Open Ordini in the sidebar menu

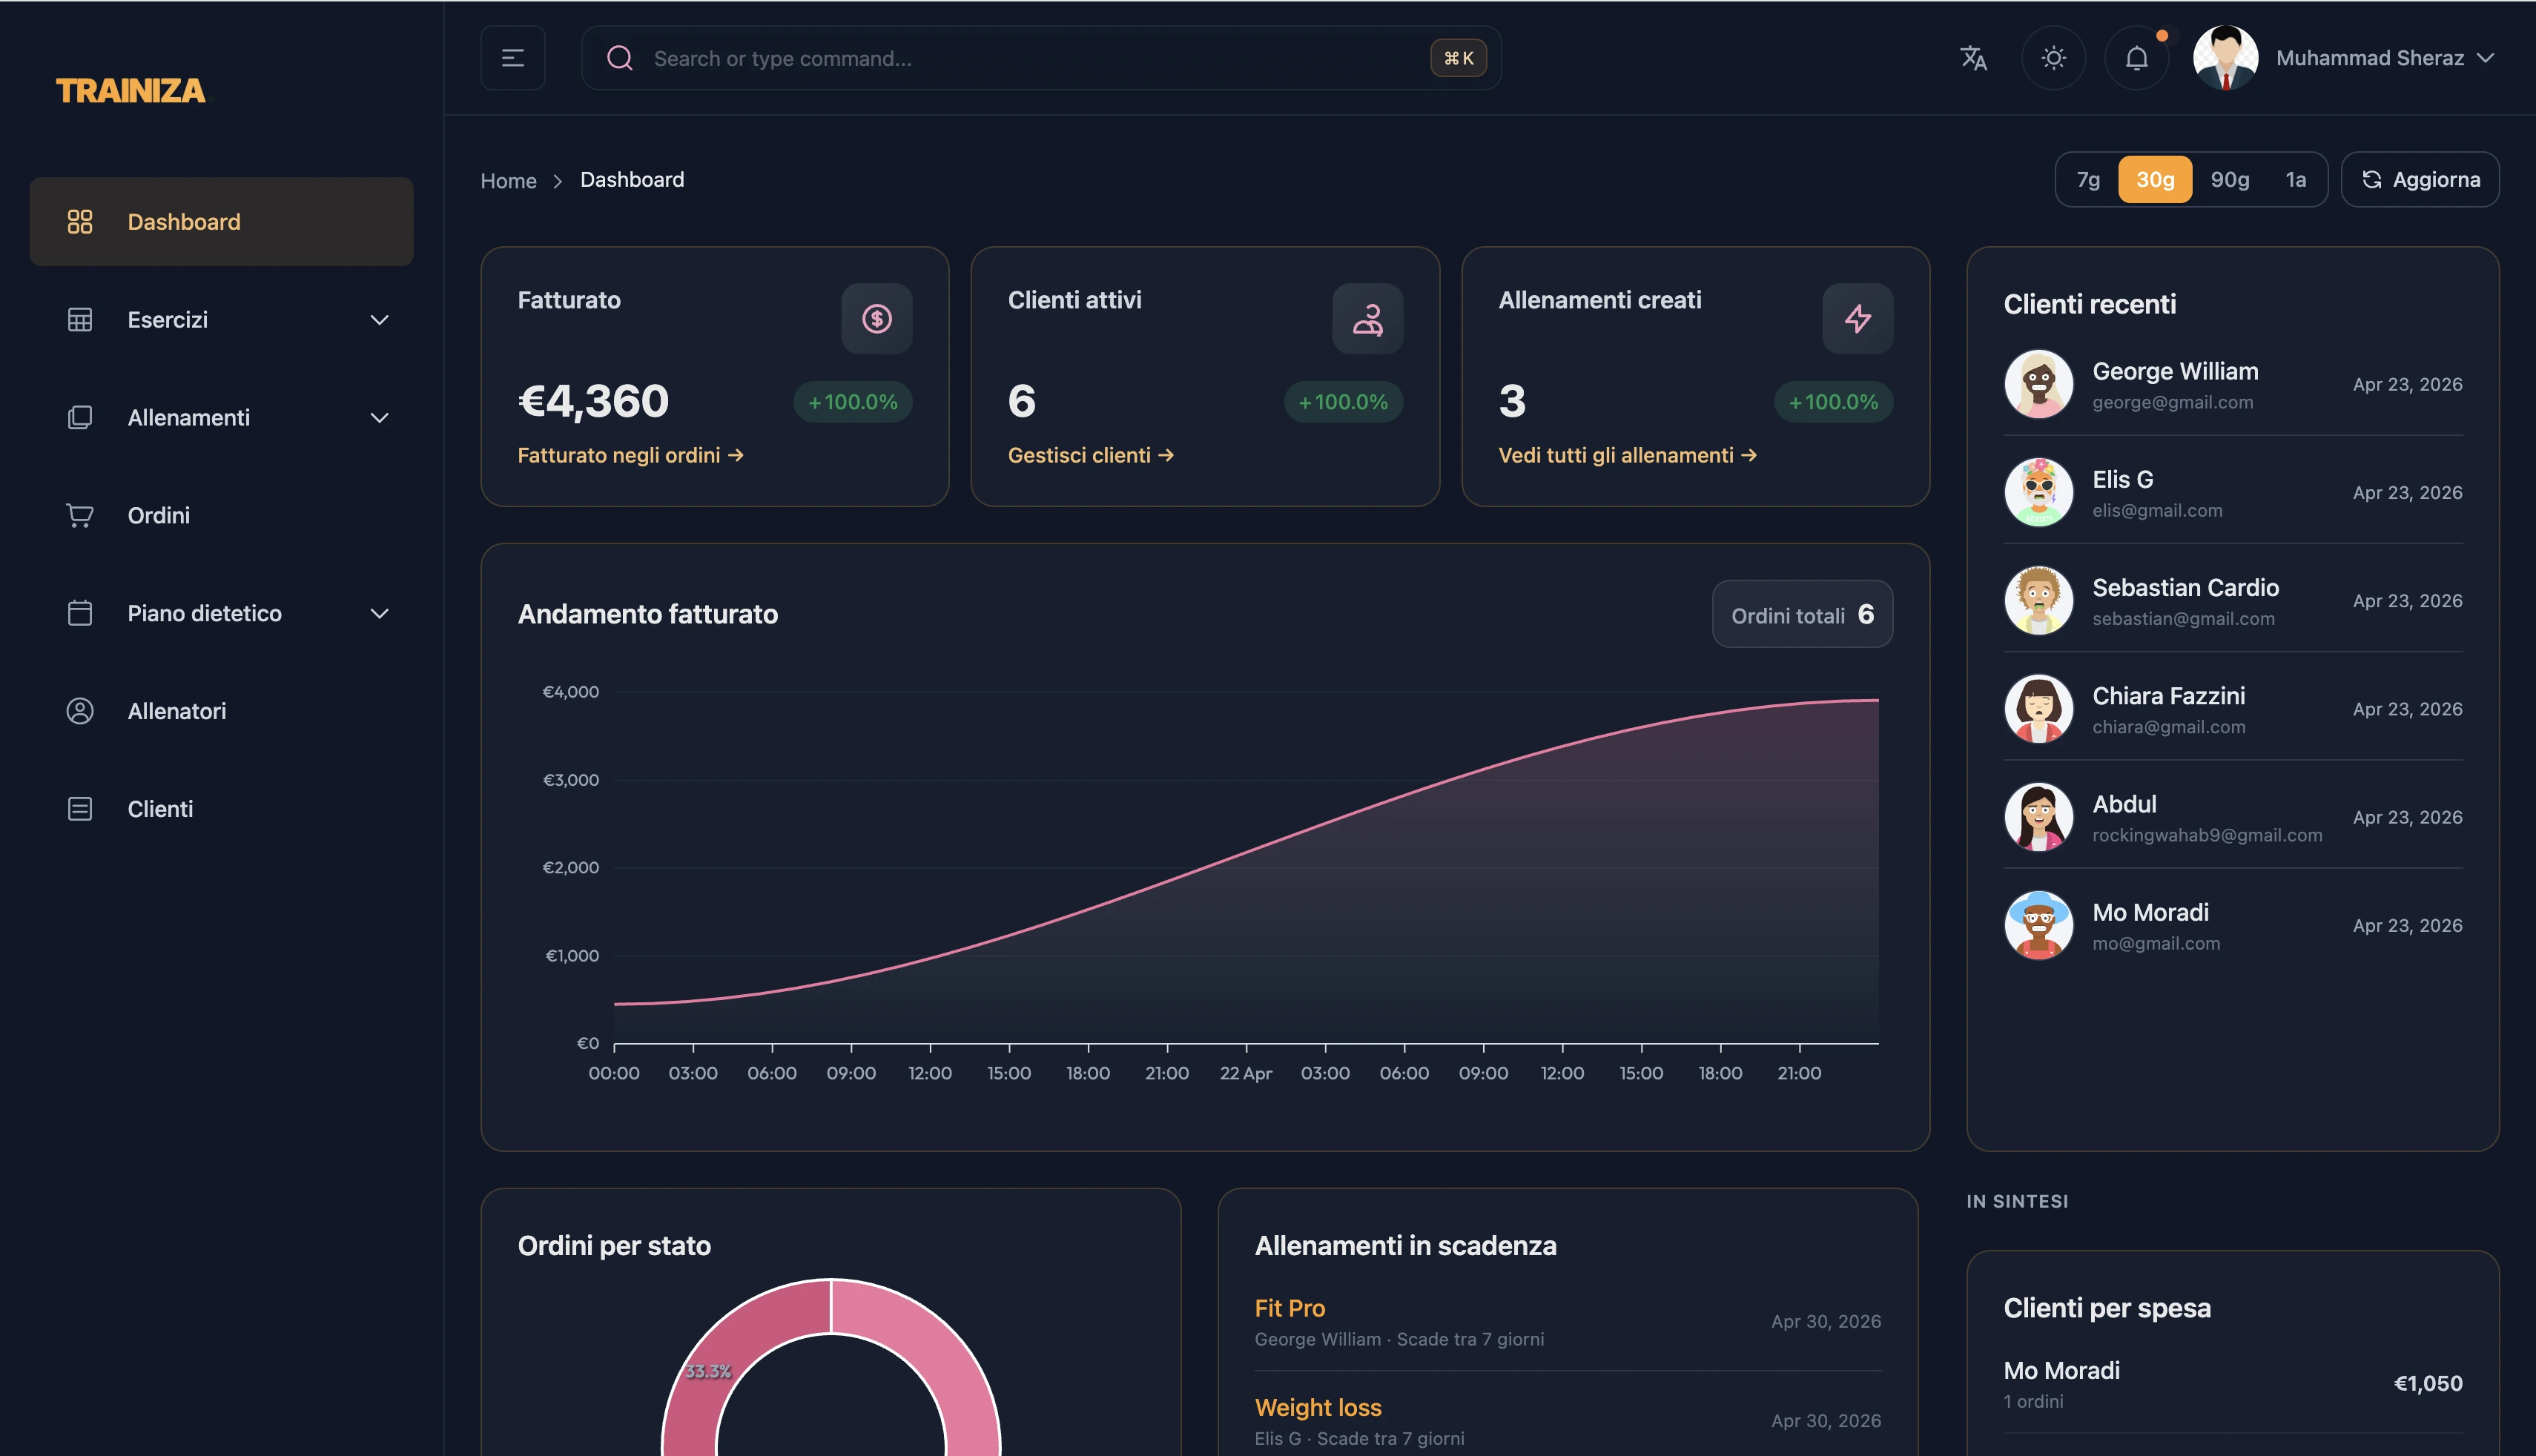coord(221,515)
